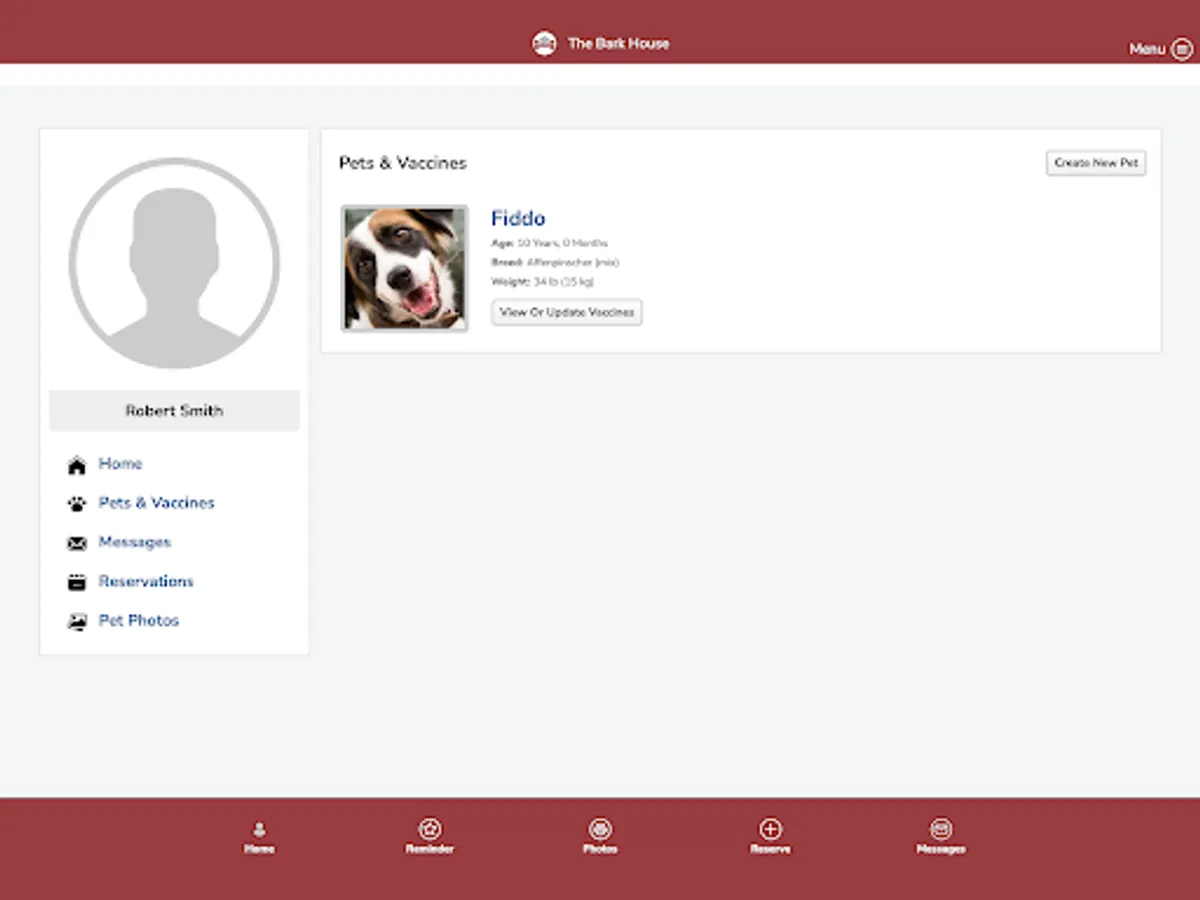Click the Robert Smith profile avatar
This screenshot has width=1200, height=900.
(174, 264)
